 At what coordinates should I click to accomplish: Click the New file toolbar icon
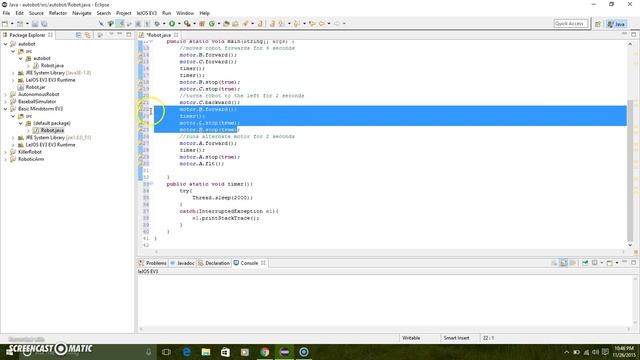(x=5, y=24)
